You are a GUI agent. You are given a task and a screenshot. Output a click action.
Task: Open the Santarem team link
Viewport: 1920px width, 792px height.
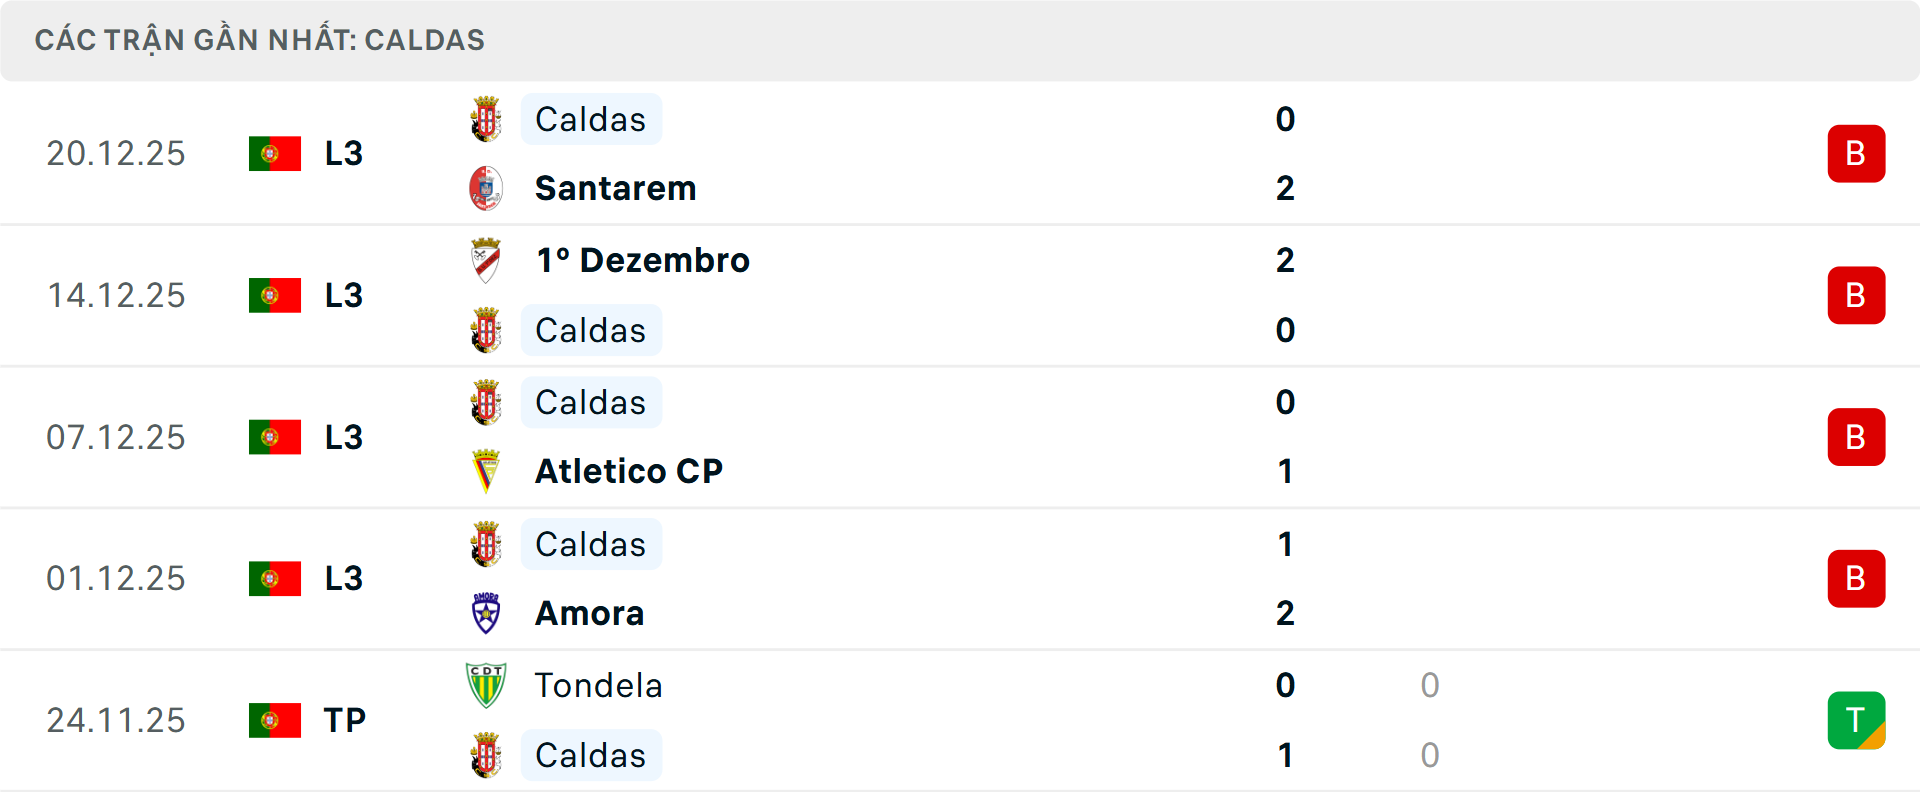pyautogui.click(x=615, y=188)
